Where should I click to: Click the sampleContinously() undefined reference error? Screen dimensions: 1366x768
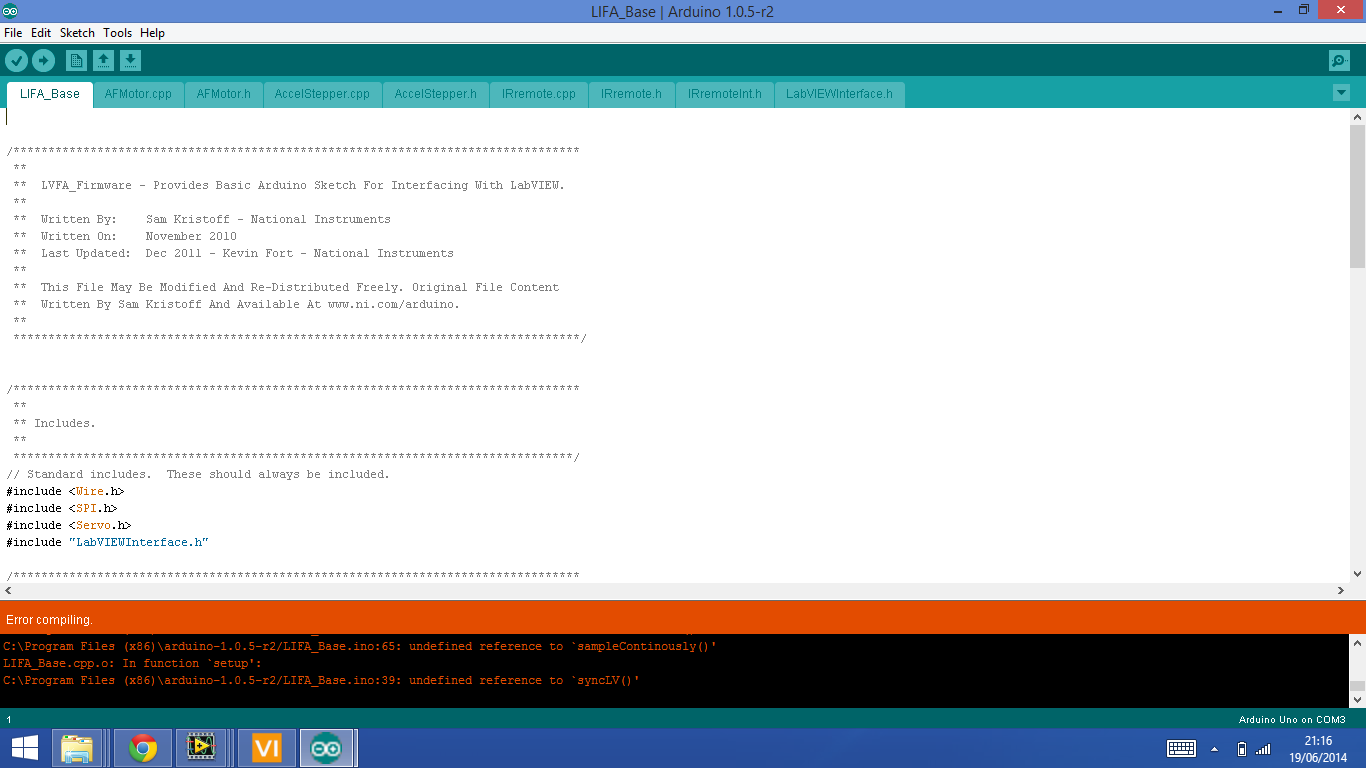360,646
